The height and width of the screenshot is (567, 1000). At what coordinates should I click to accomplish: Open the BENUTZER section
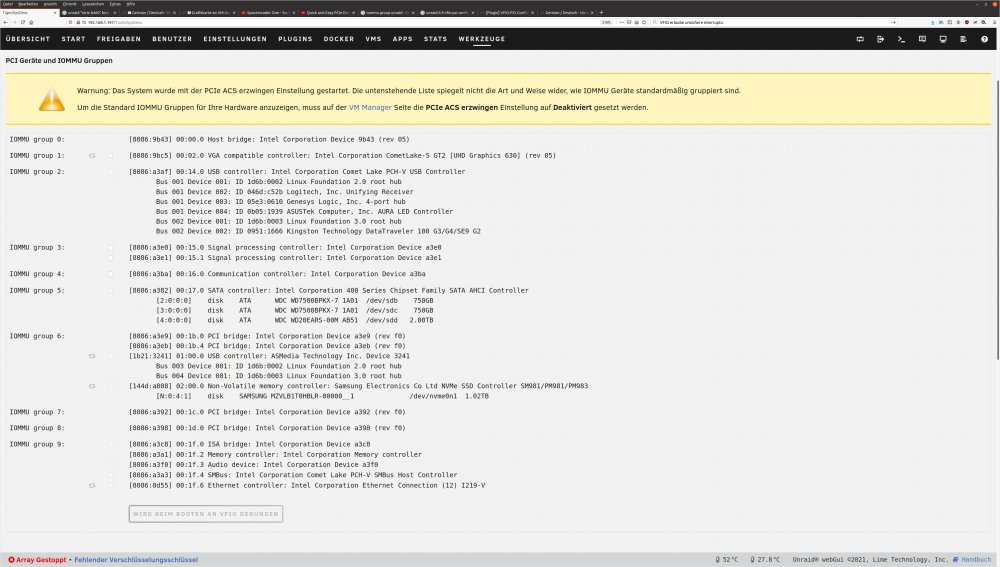(172, 39)
